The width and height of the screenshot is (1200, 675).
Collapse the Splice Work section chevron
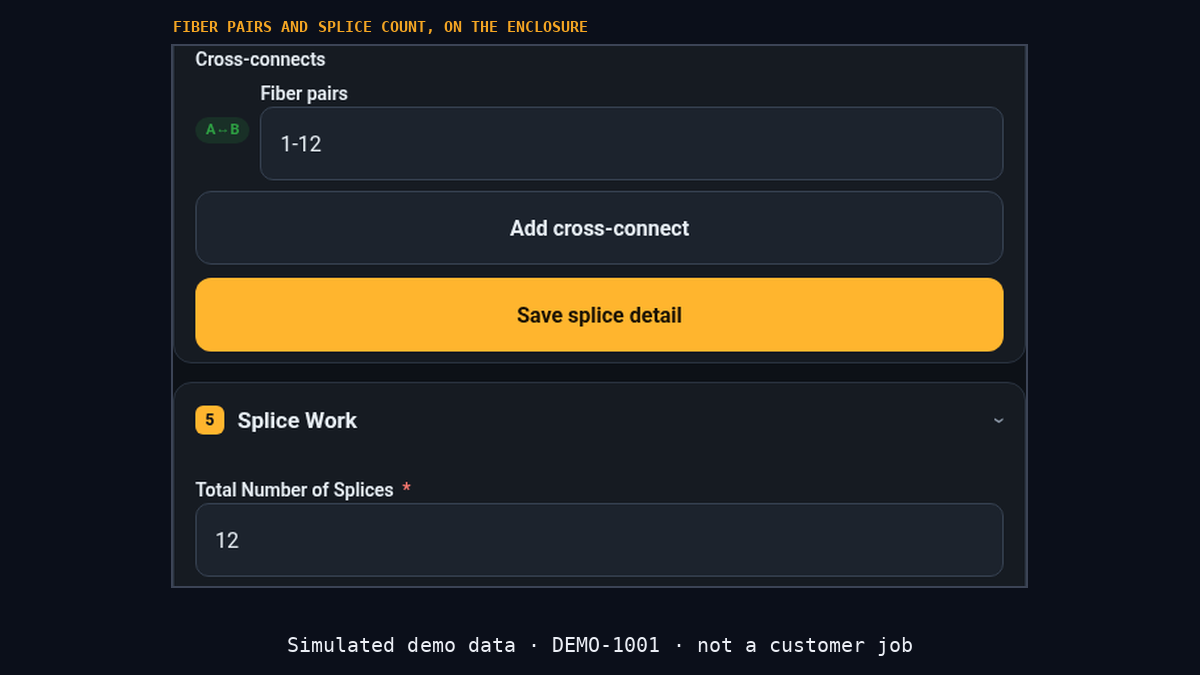pyautogui.click(x=998, y=421)
